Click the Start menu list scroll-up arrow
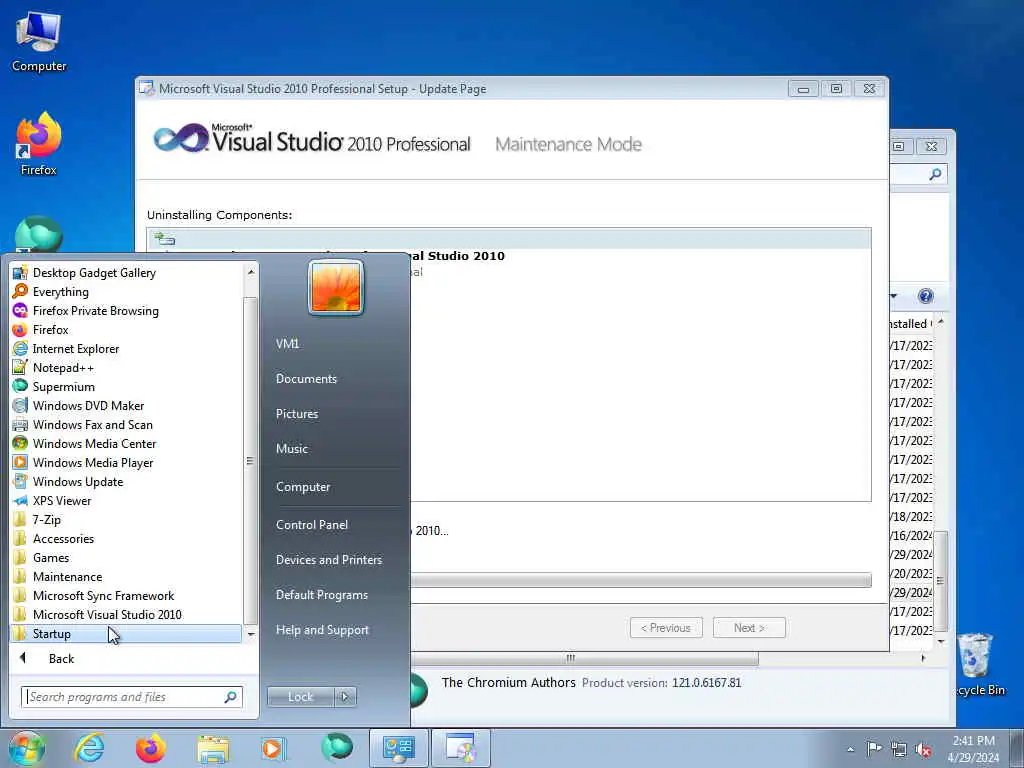Viewport: 1024px width, 768px height. click(x=251, y=272)
